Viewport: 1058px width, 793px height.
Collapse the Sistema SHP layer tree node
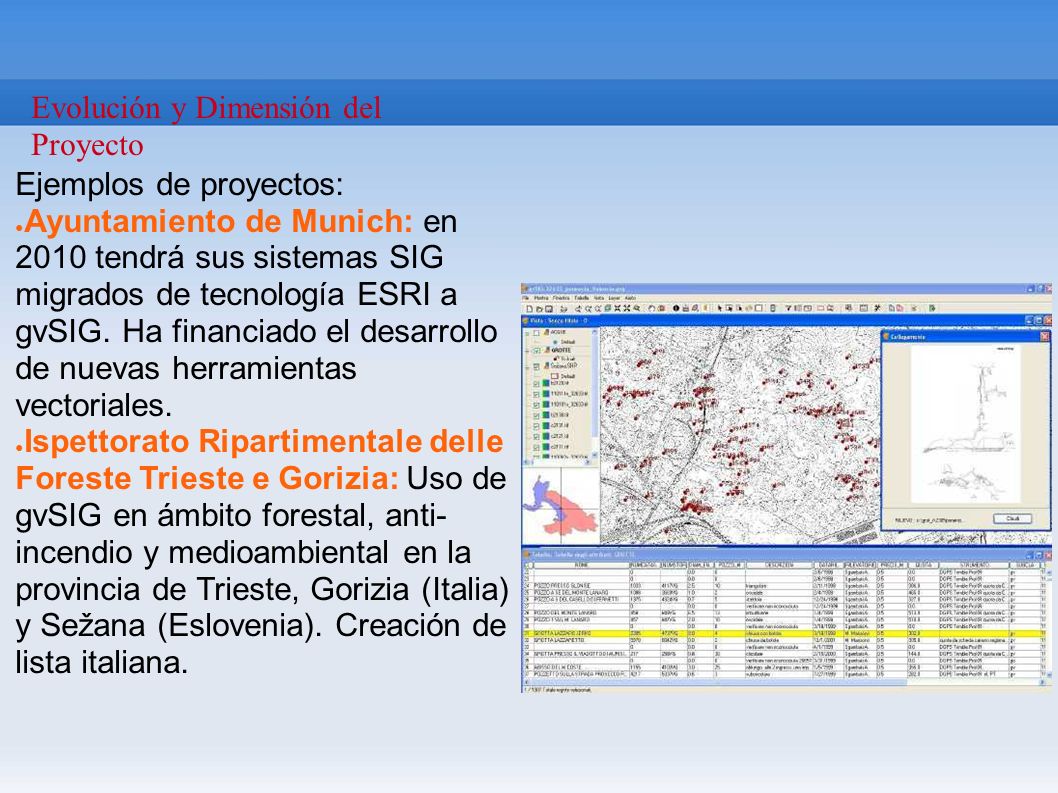click(x=528, y=366)
